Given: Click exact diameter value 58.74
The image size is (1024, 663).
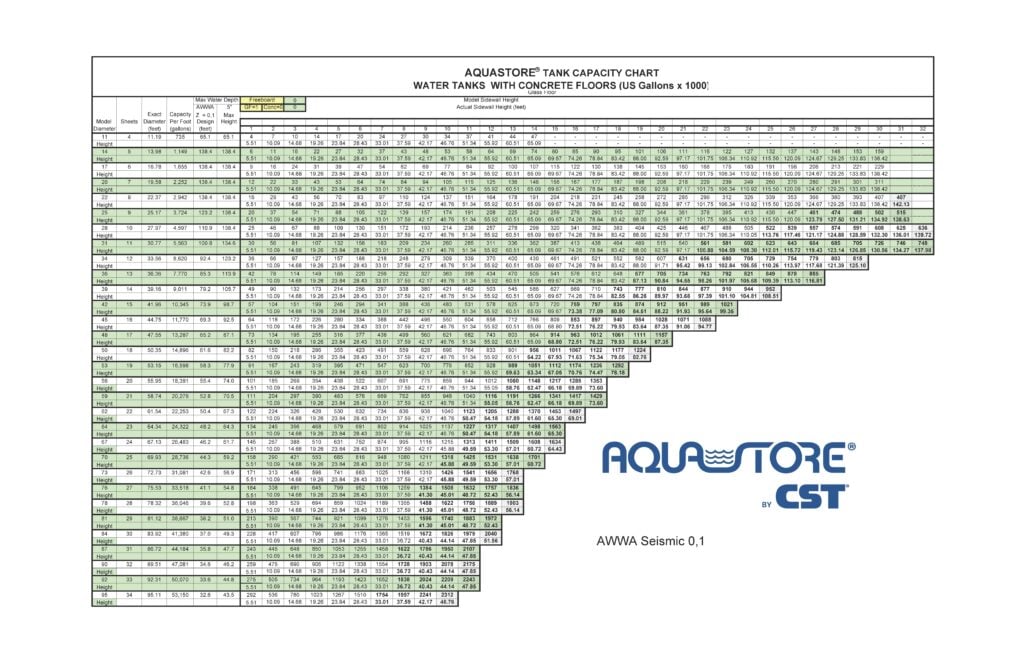Looking at the screenshot, I should [154, 396].
